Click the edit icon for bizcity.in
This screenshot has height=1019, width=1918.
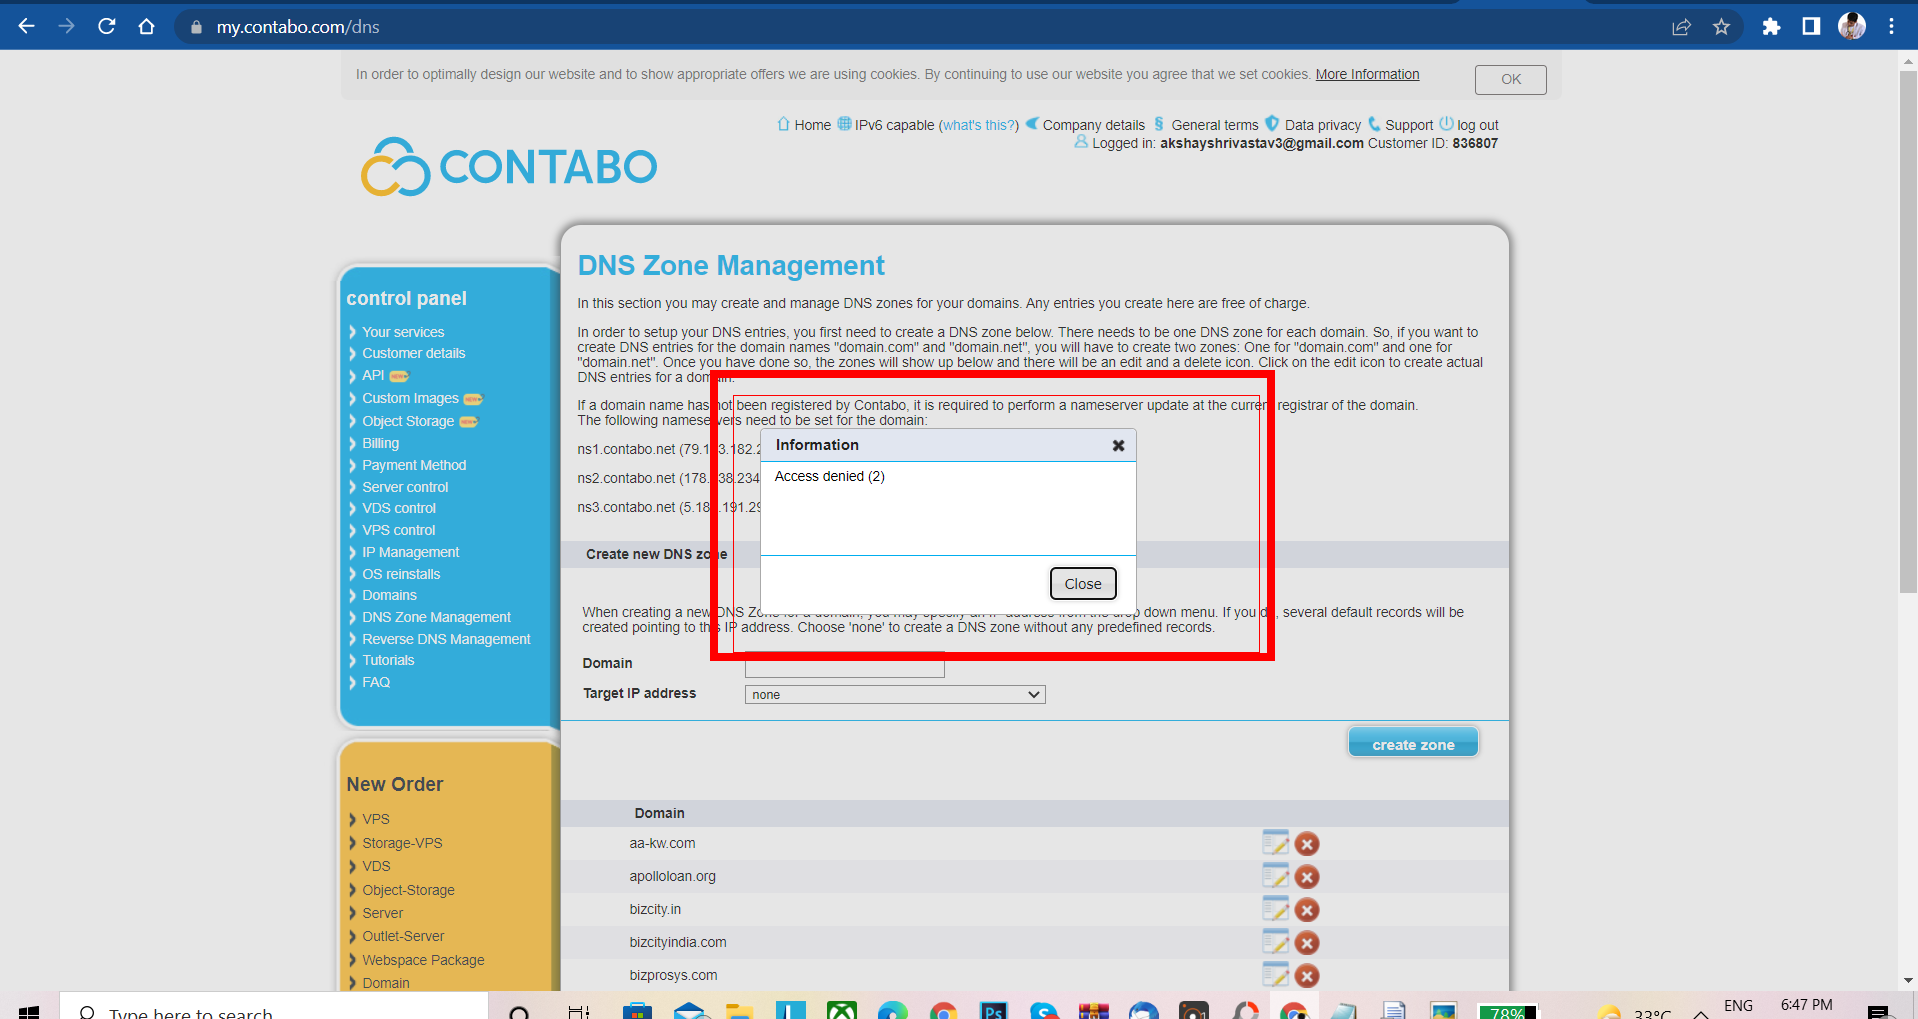(x=1275, y=909)
